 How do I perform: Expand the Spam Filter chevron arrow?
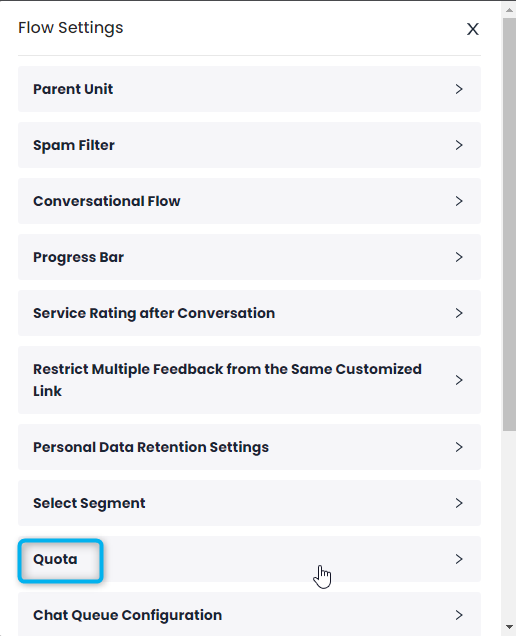[x=459, y=145]
